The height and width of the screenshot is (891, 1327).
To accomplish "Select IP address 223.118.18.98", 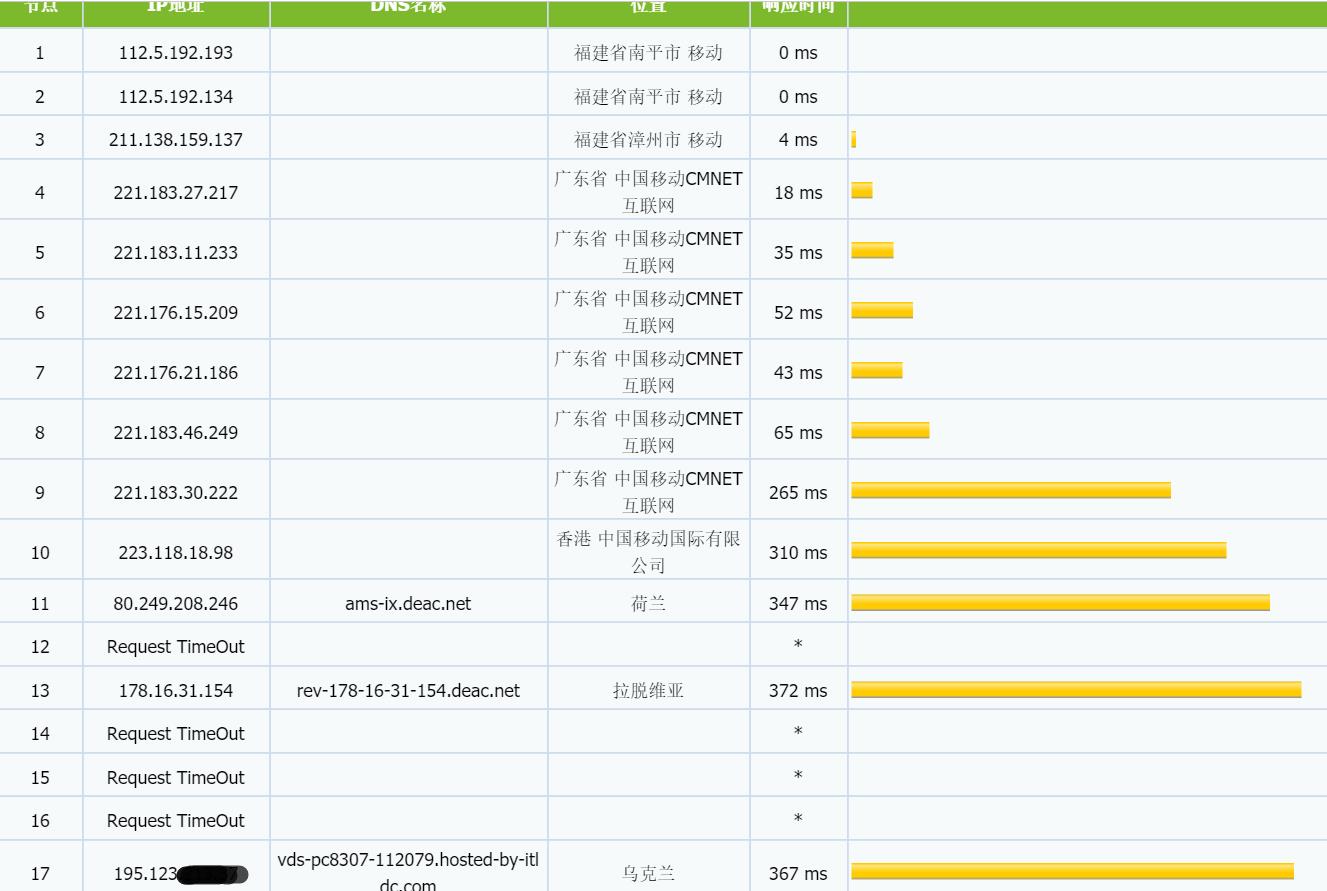I will click(x=176, y=552).
